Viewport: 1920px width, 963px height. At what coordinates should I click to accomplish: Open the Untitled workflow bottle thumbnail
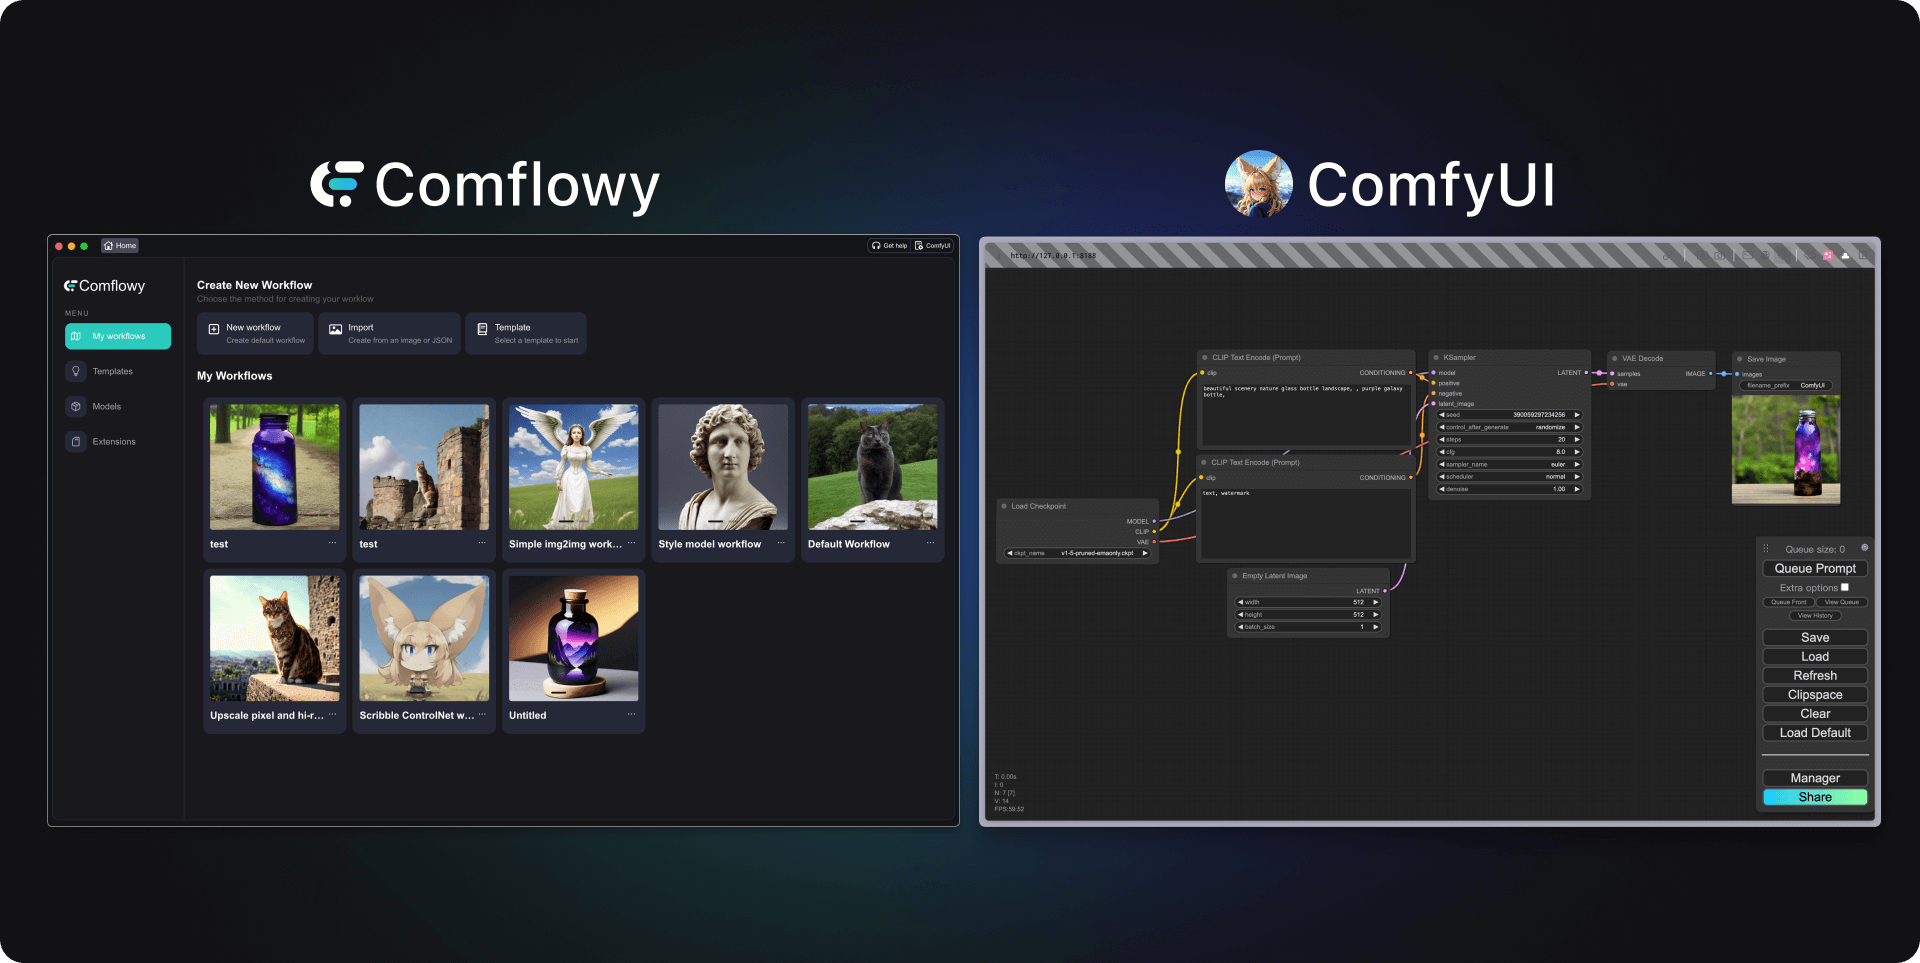574,638
